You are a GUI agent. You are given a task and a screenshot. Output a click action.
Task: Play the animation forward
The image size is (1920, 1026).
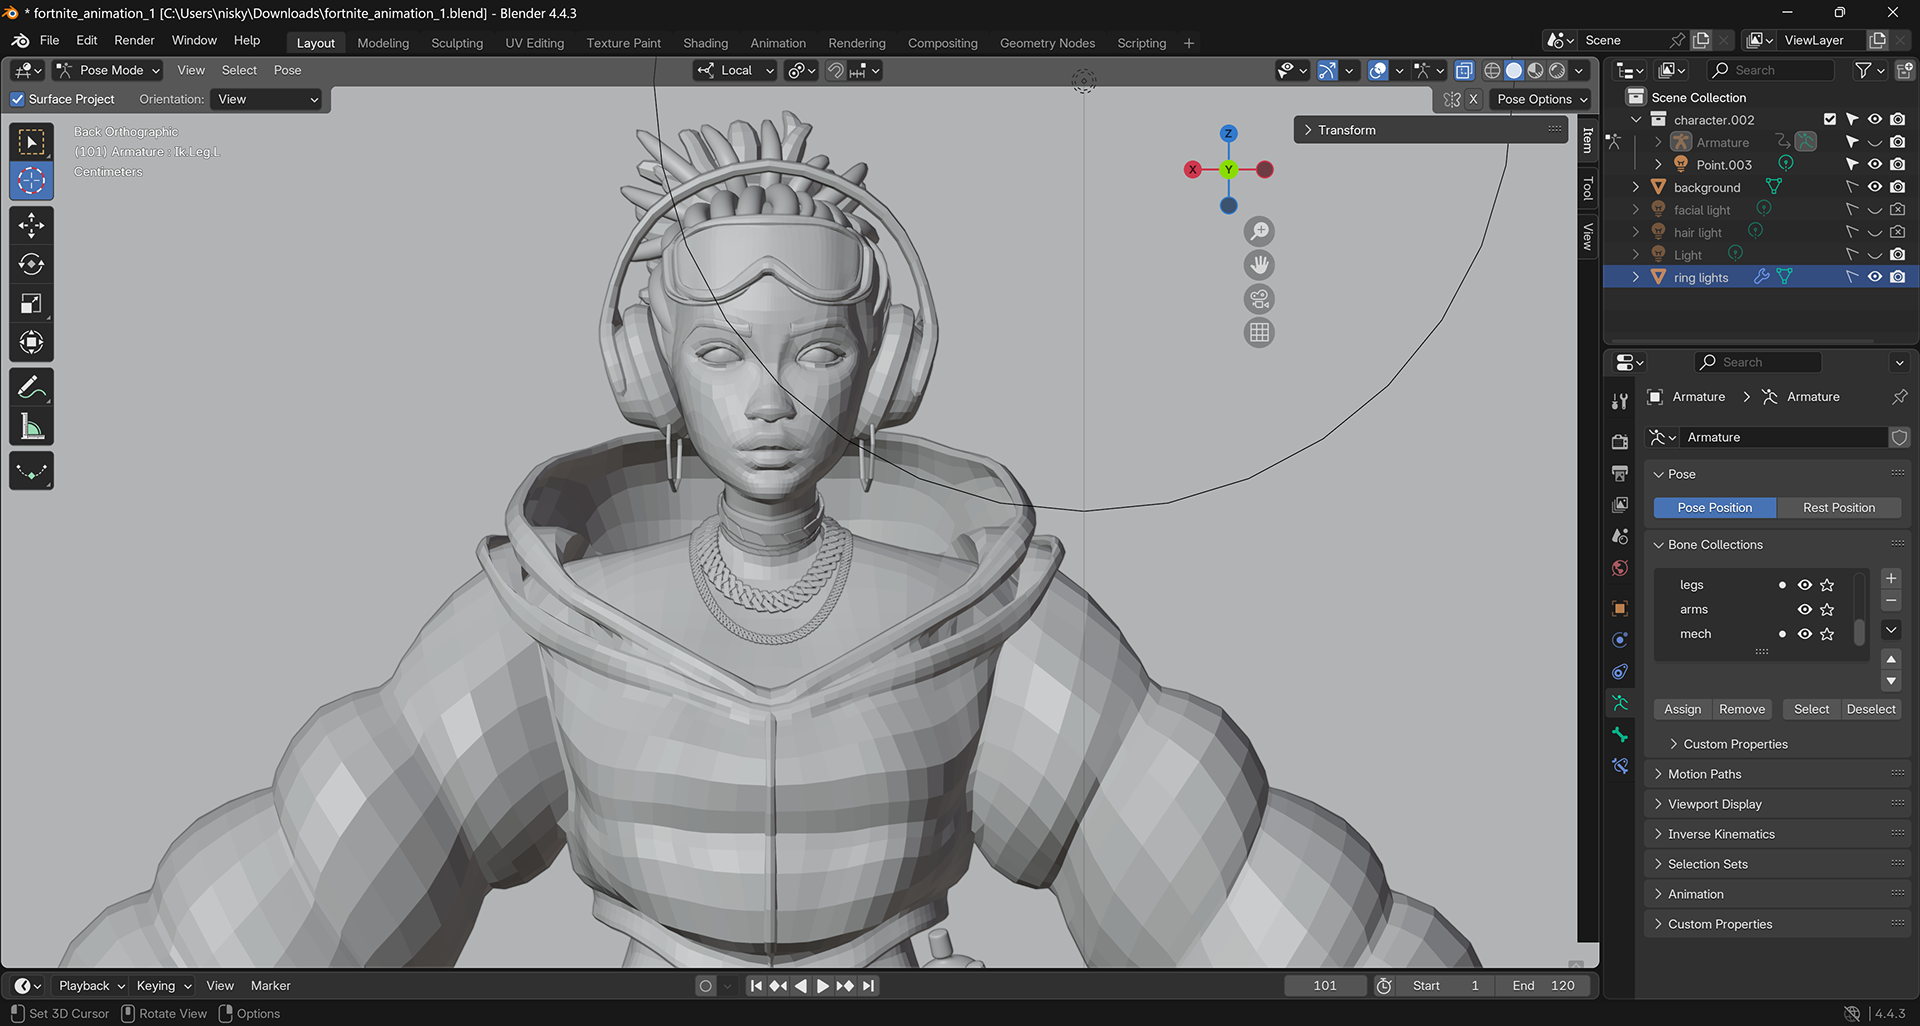[x=822, y=986]
